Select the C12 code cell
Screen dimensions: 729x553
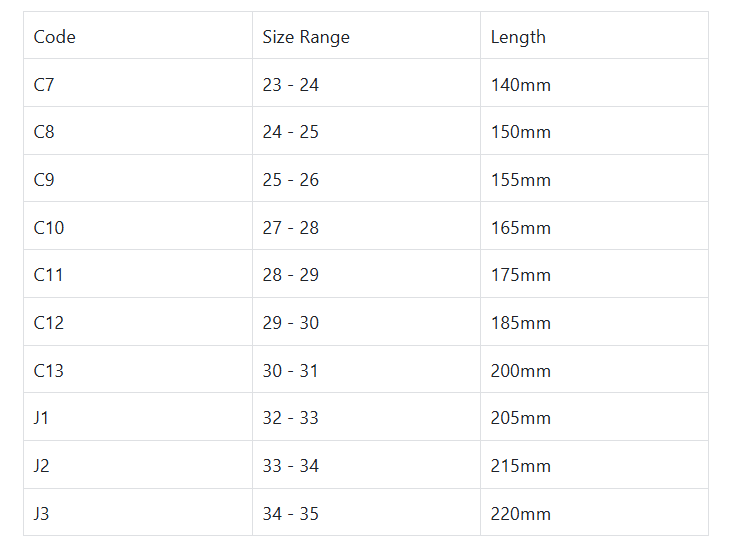[49, 323]
